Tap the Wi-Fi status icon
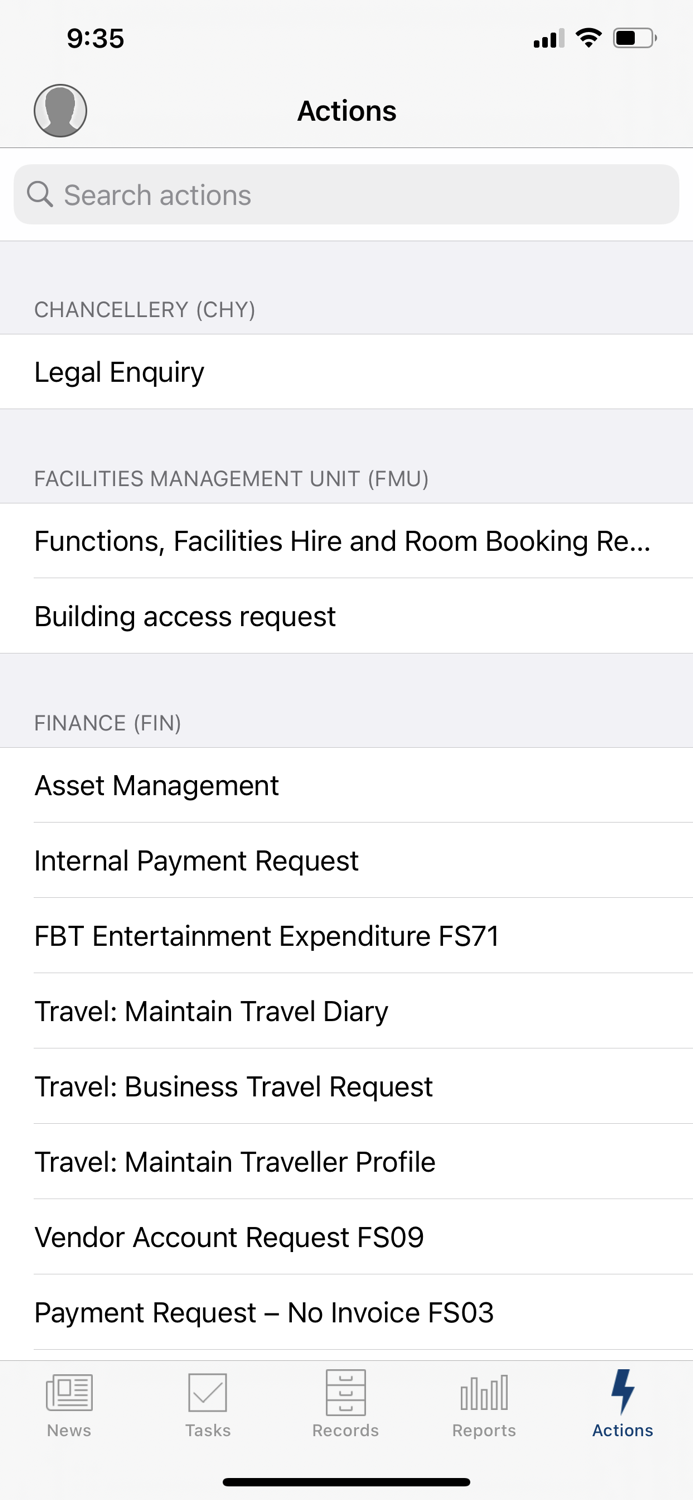693x1500 pixels. (588, 38)
